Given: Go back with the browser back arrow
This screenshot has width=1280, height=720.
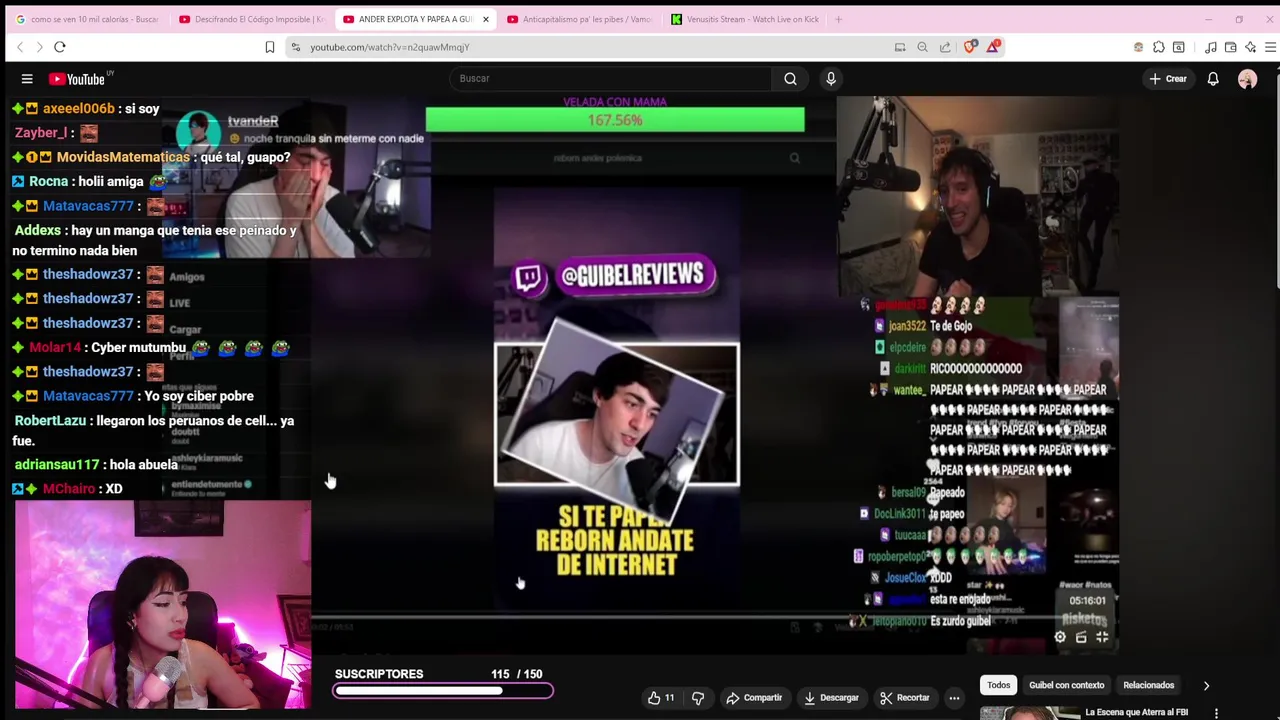Looking at the screenshot, I should (x=19, y=47).
